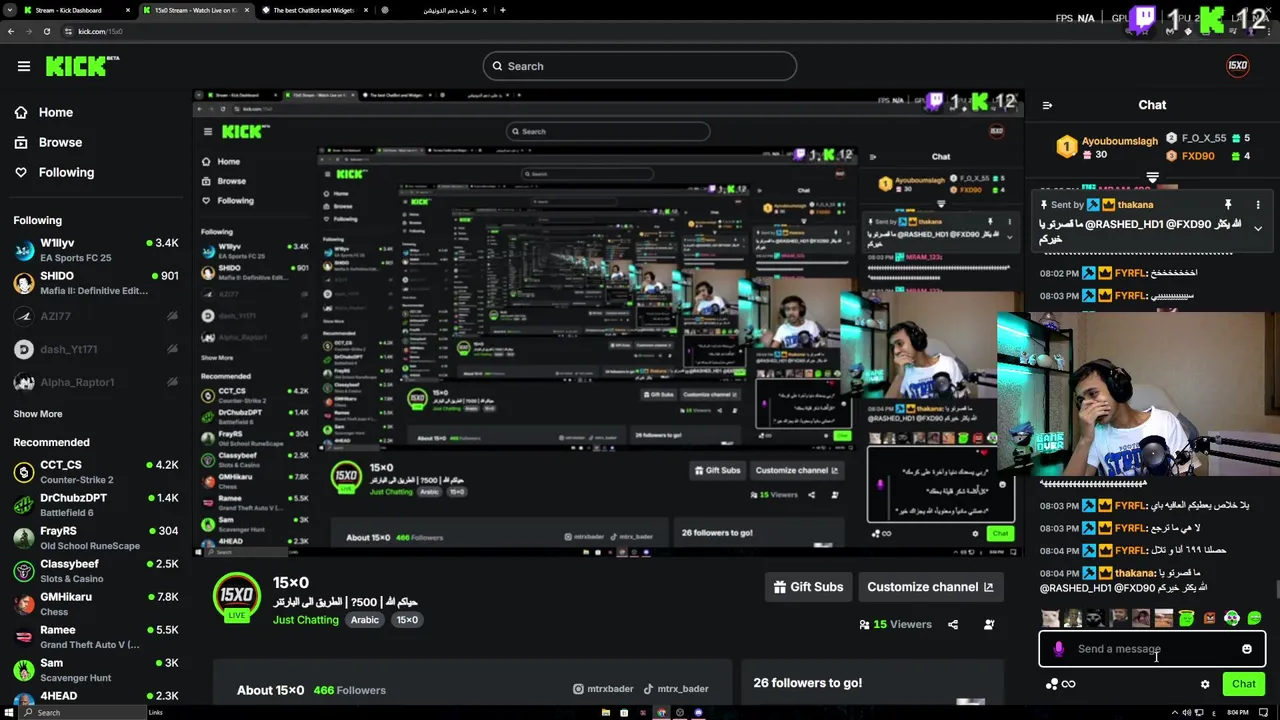Open the hamburger sidebar menu
The height and width of the screenshot is (720, 1280).
point(24,66)
